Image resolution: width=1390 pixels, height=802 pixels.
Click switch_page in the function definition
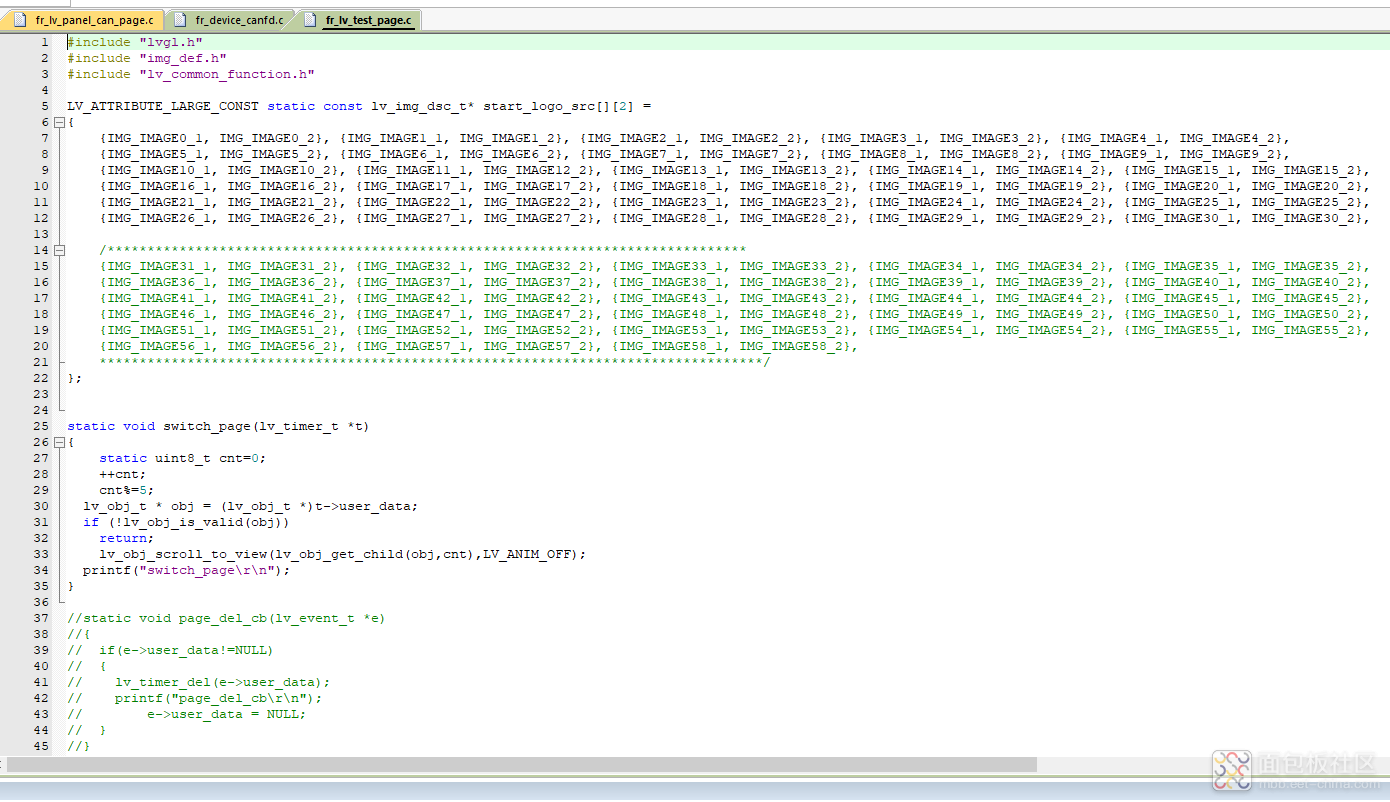tap(207, 426)
